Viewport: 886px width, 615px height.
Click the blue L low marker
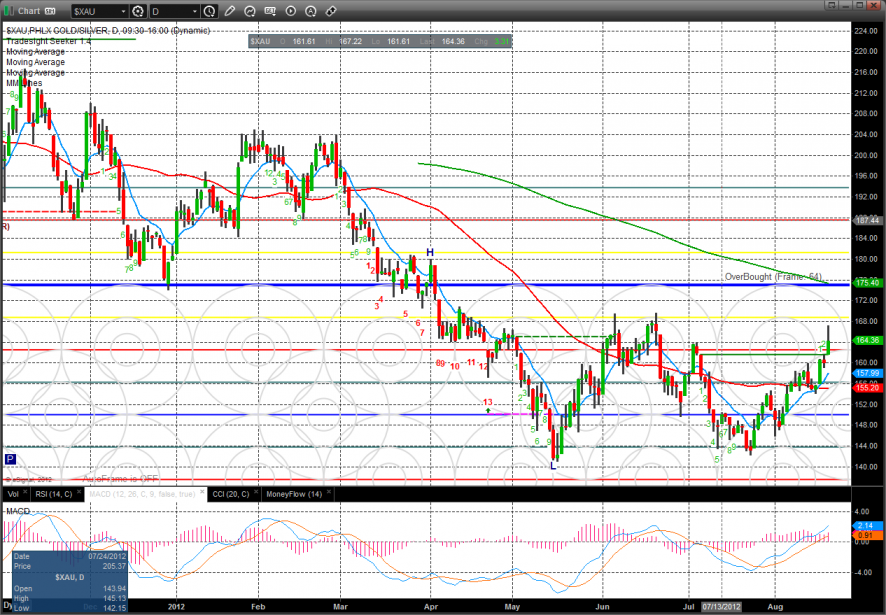pos(553,466)
